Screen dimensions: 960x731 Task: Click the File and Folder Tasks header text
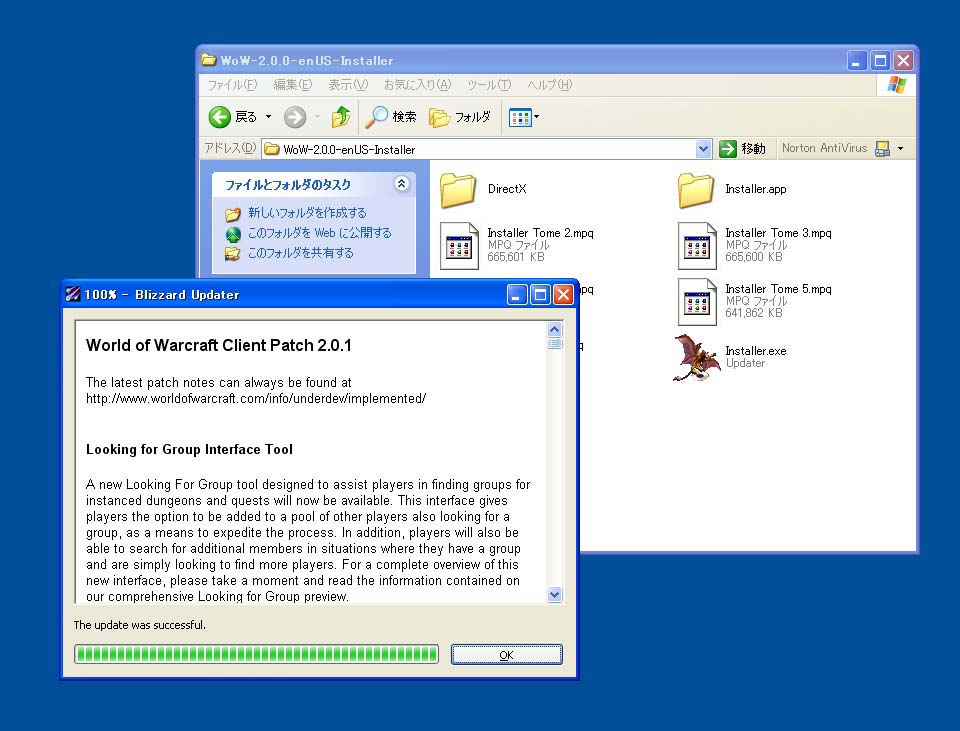[288, 184]
